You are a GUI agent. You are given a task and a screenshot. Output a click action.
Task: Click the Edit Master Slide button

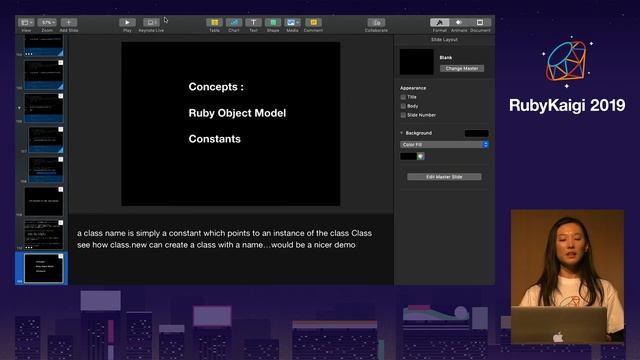coord(444,177)
